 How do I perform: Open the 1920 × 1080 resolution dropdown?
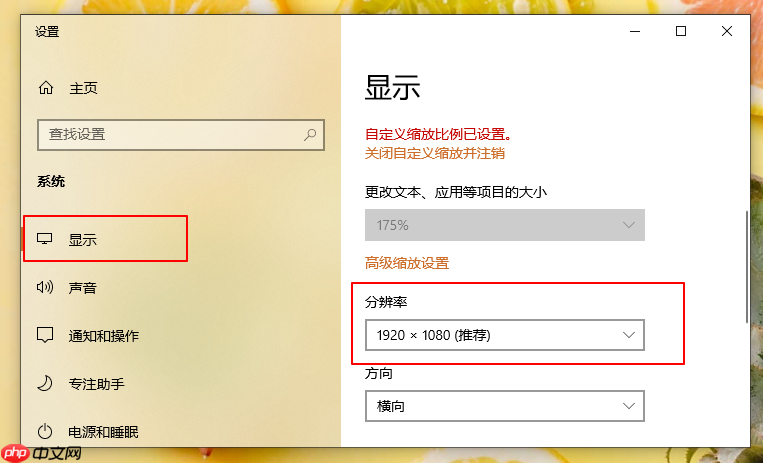[504, 335]
